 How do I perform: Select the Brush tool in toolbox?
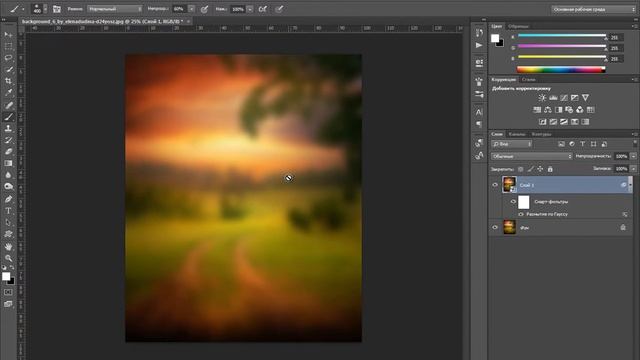tap(8, 117)
